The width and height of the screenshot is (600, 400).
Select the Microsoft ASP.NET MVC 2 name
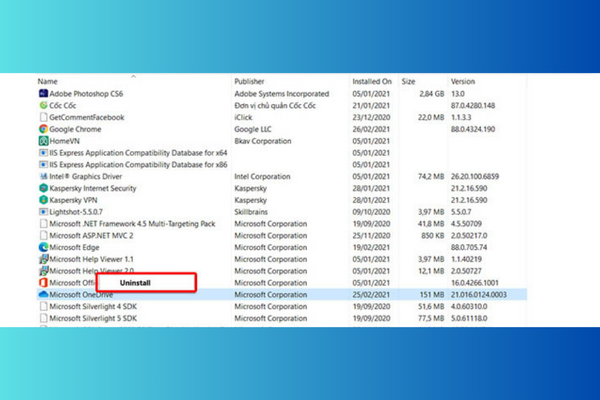click(91, 235)
